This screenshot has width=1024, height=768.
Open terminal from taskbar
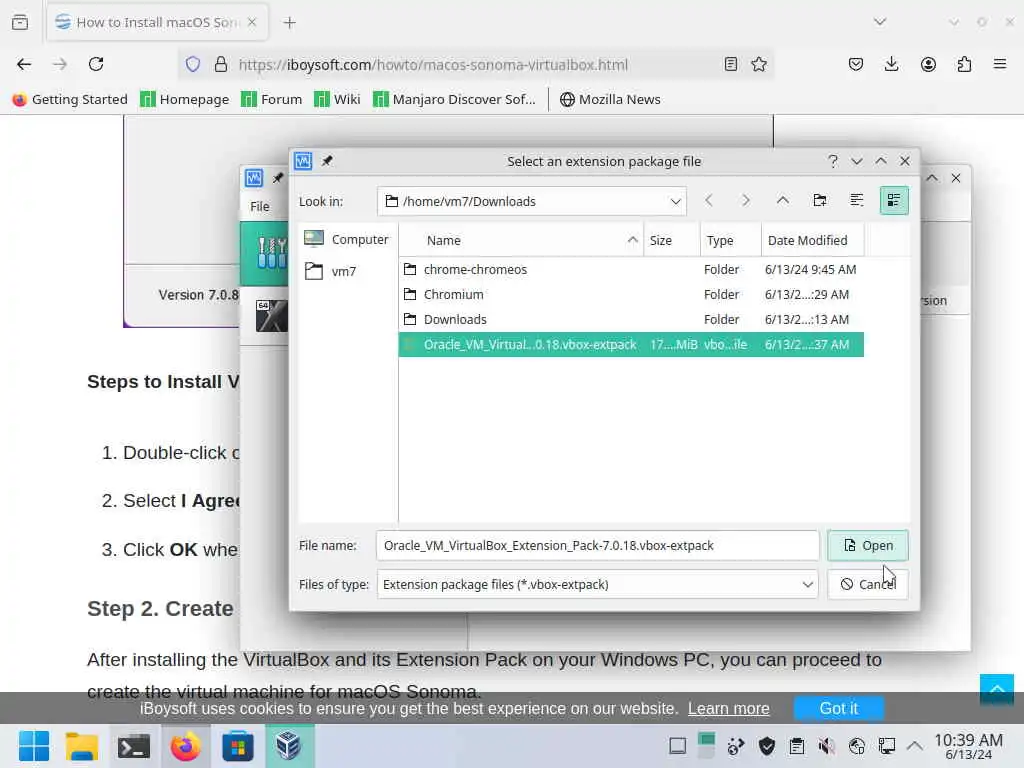[134, 746]
